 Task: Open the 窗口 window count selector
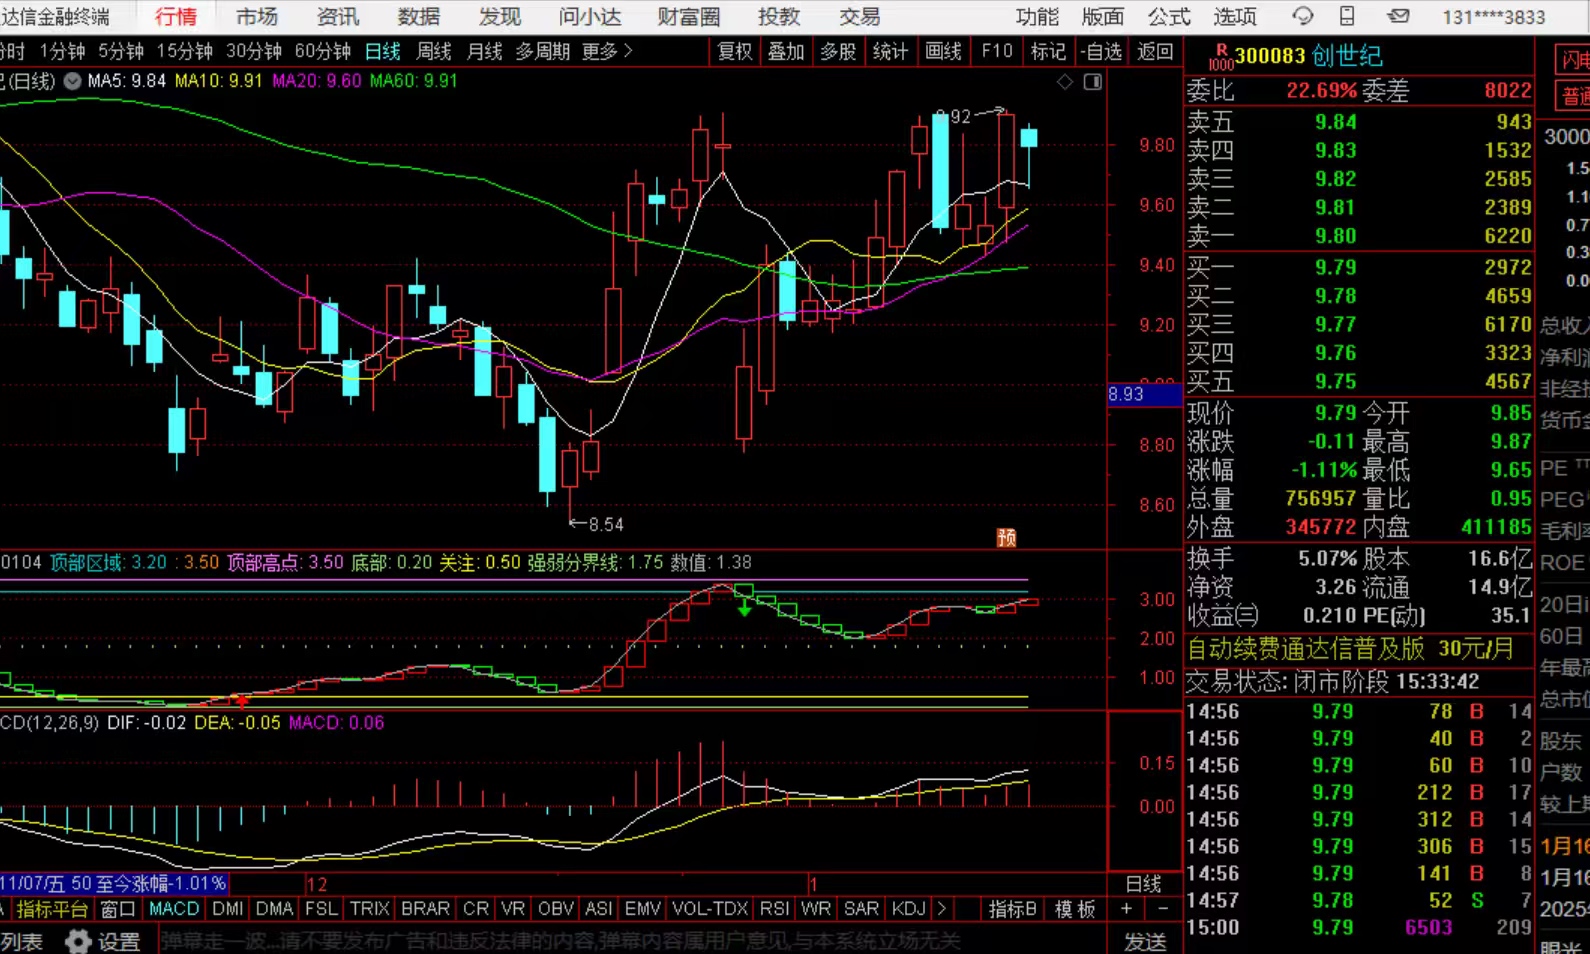tap(118, 908)
